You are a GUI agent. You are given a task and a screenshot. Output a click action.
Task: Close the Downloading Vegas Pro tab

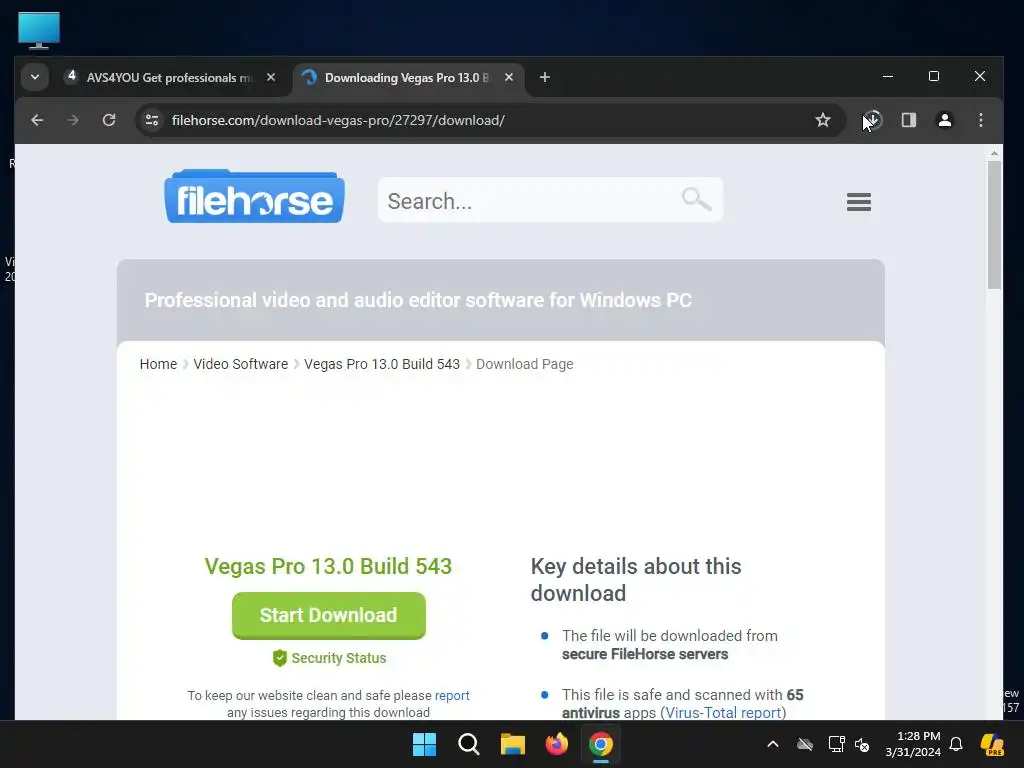(509, 77)
